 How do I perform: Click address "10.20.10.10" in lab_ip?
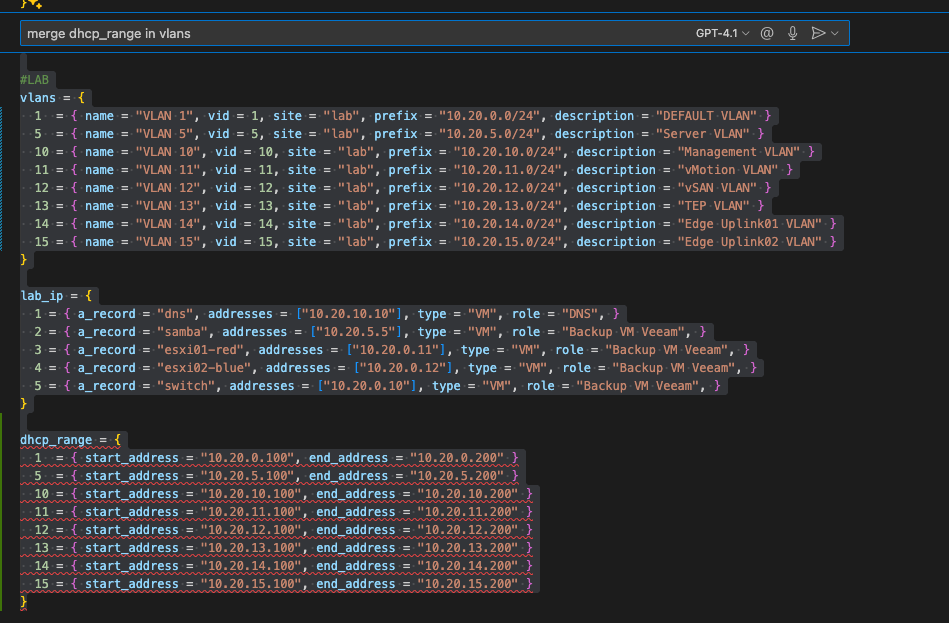click(x=349, y=314)
